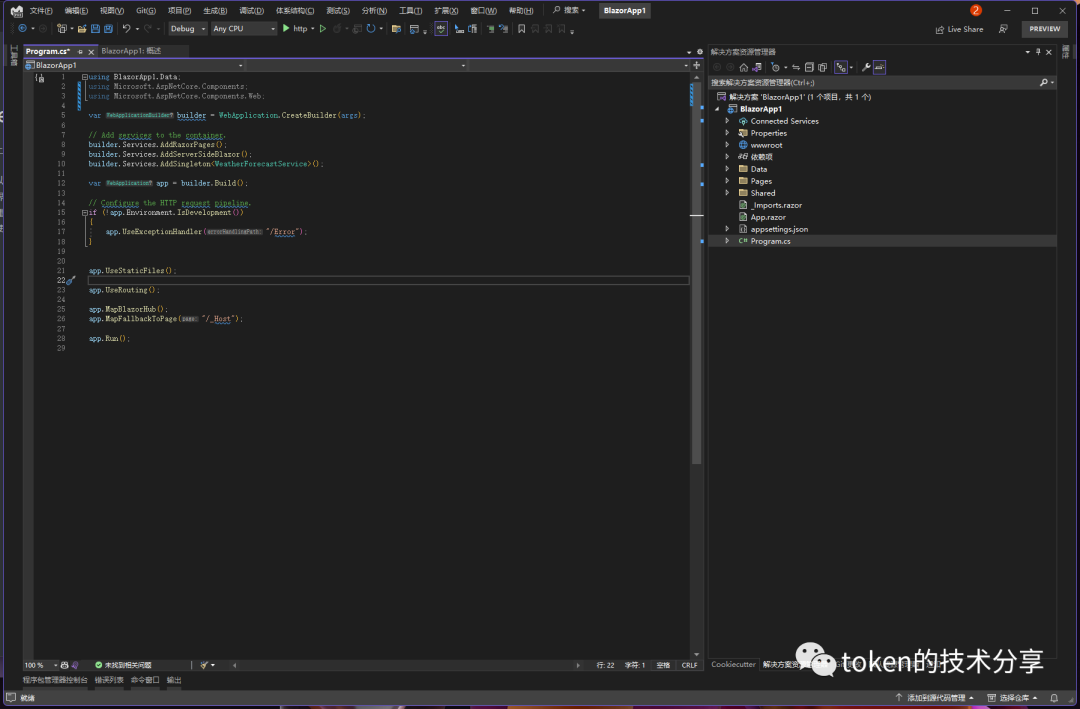Viewport: 1080px width, 709px height.
Task: Click the navigate backward circle arrow icon
Action: pos(23,29)
